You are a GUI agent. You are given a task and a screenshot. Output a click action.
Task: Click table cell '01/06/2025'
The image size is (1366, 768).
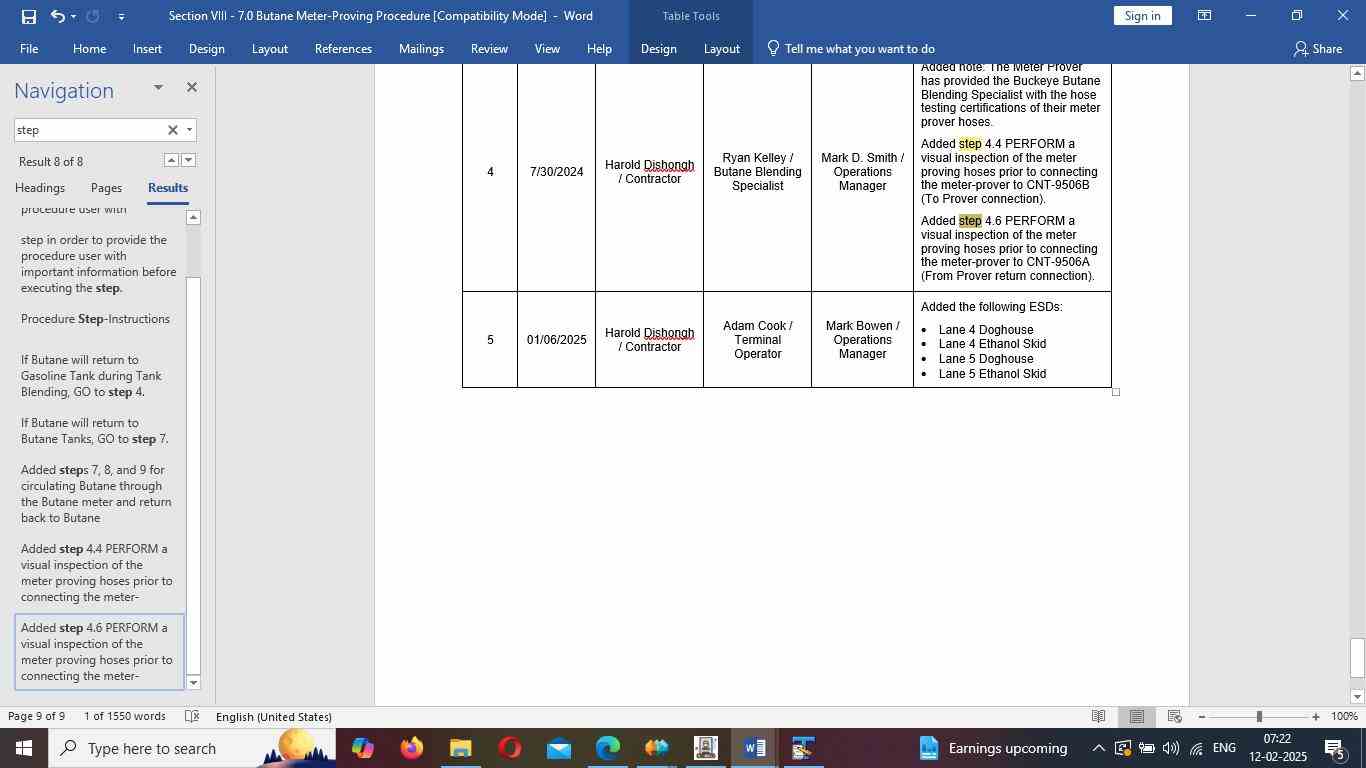556,340
